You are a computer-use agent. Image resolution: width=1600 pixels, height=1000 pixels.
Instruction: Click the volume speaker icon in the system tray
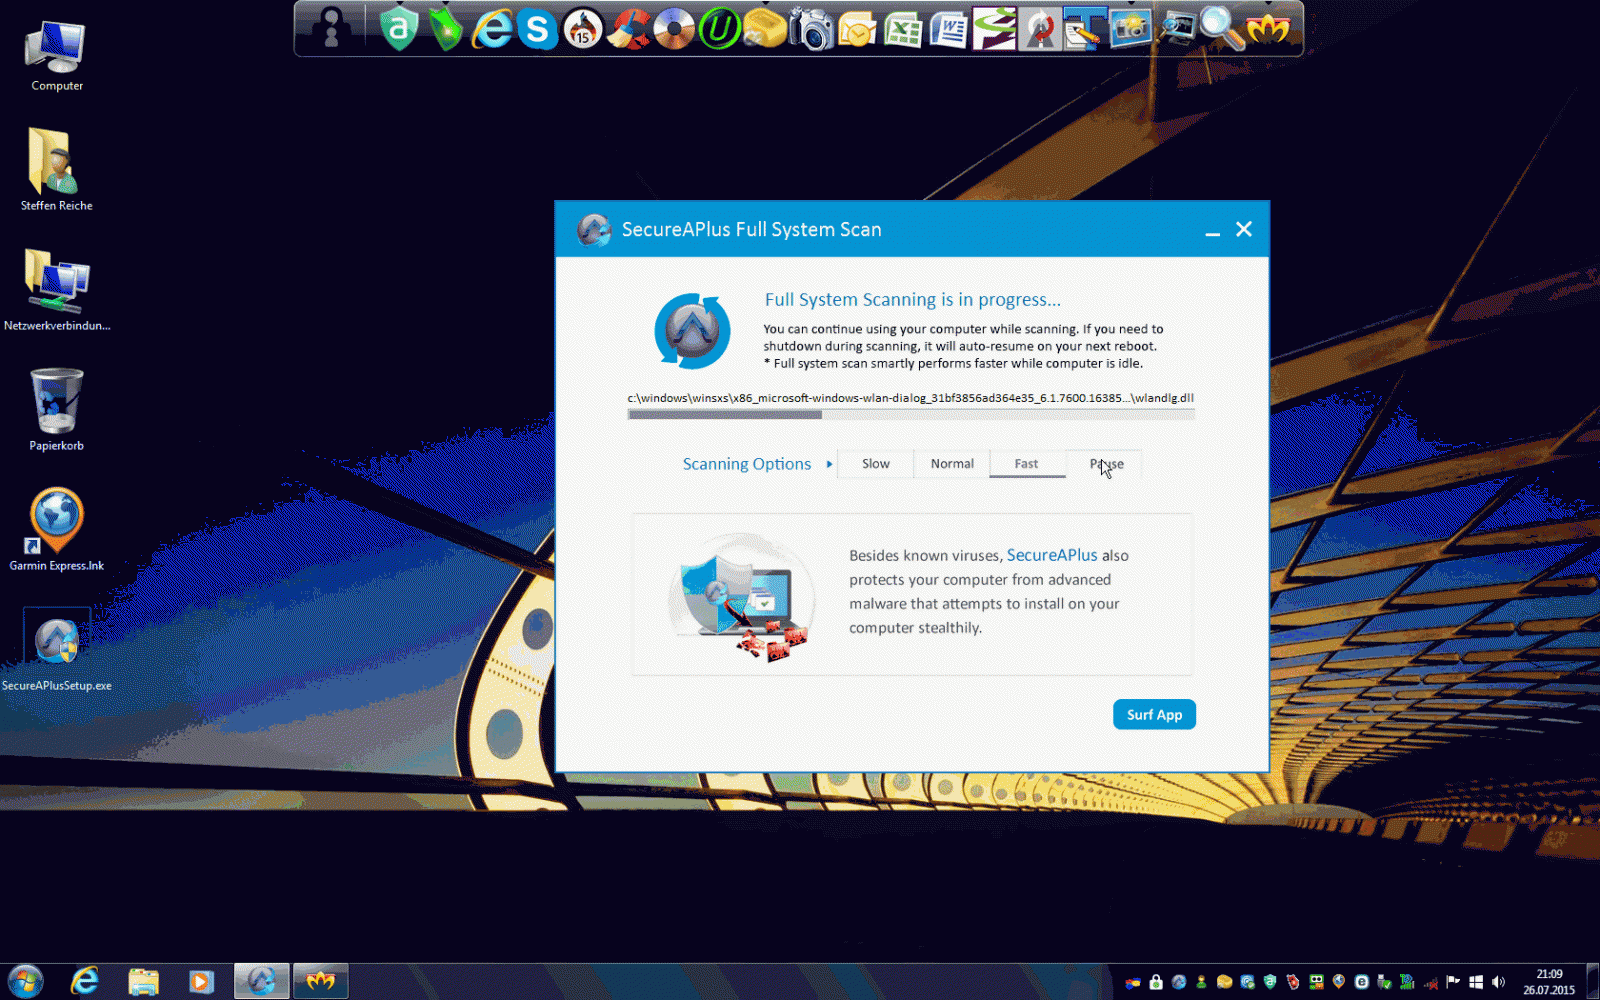(1498, 982)
